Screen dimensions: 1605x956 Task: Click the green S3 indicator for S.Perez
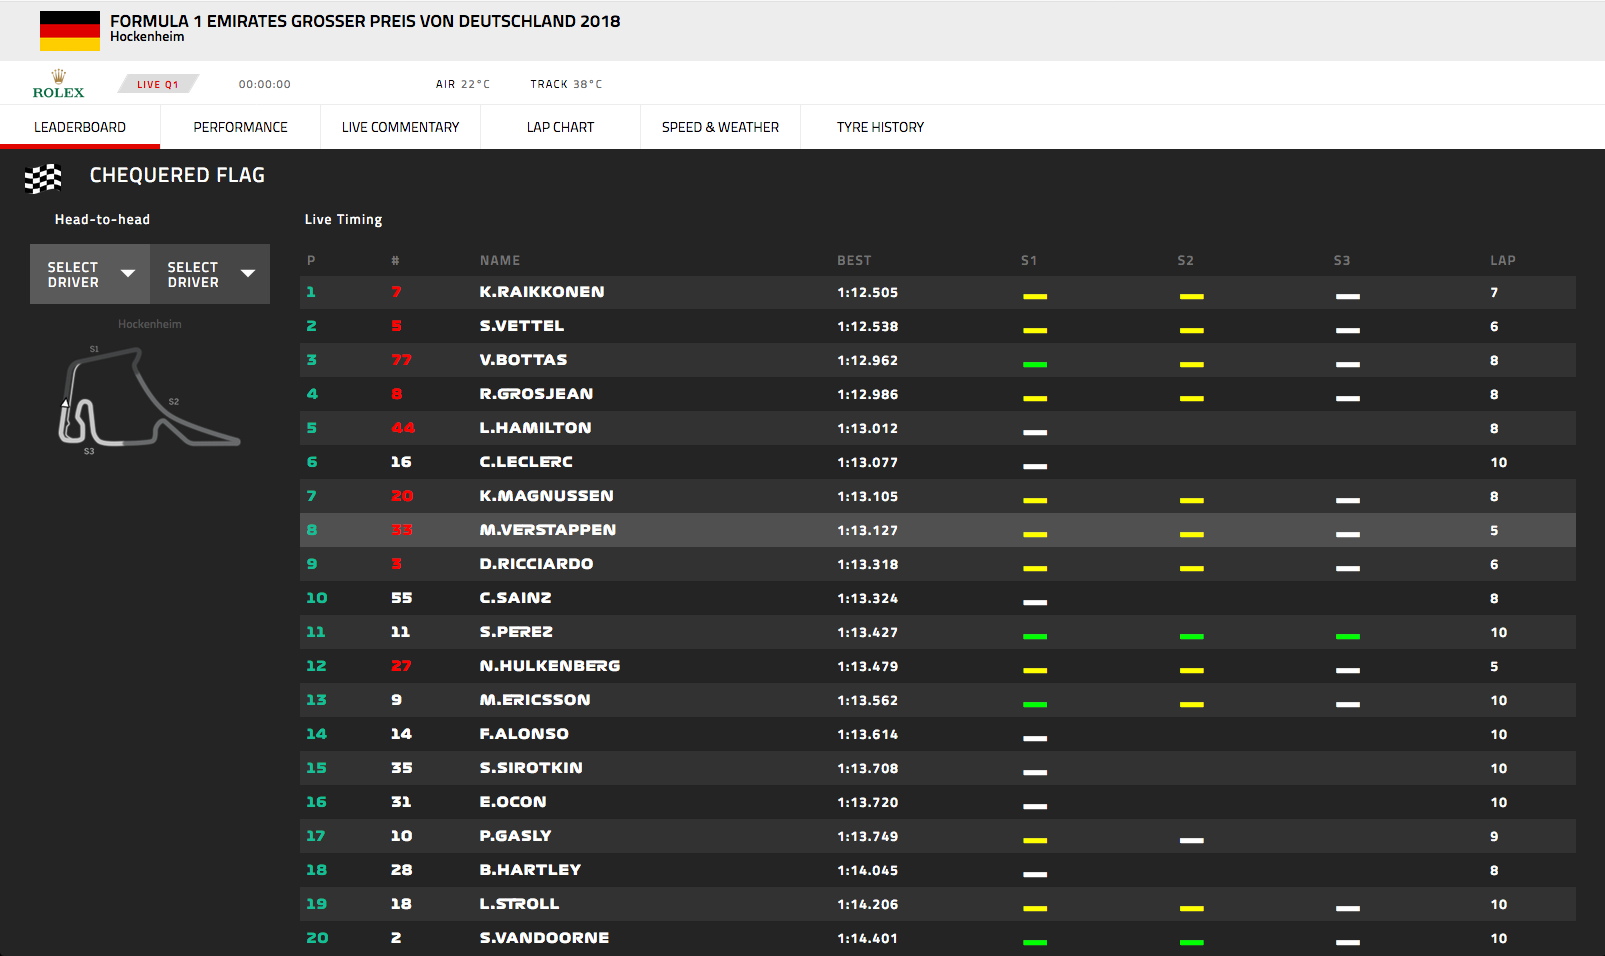[x=1347, y=636]
